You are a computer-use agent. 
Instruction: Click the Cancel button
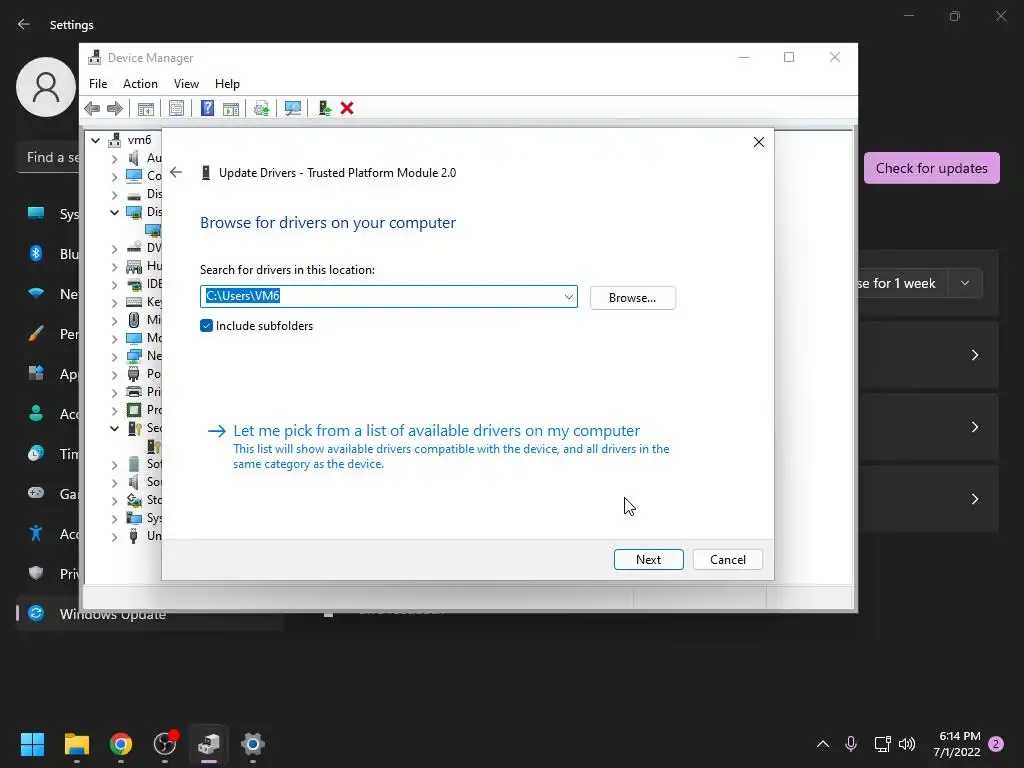tap(728, 560)
